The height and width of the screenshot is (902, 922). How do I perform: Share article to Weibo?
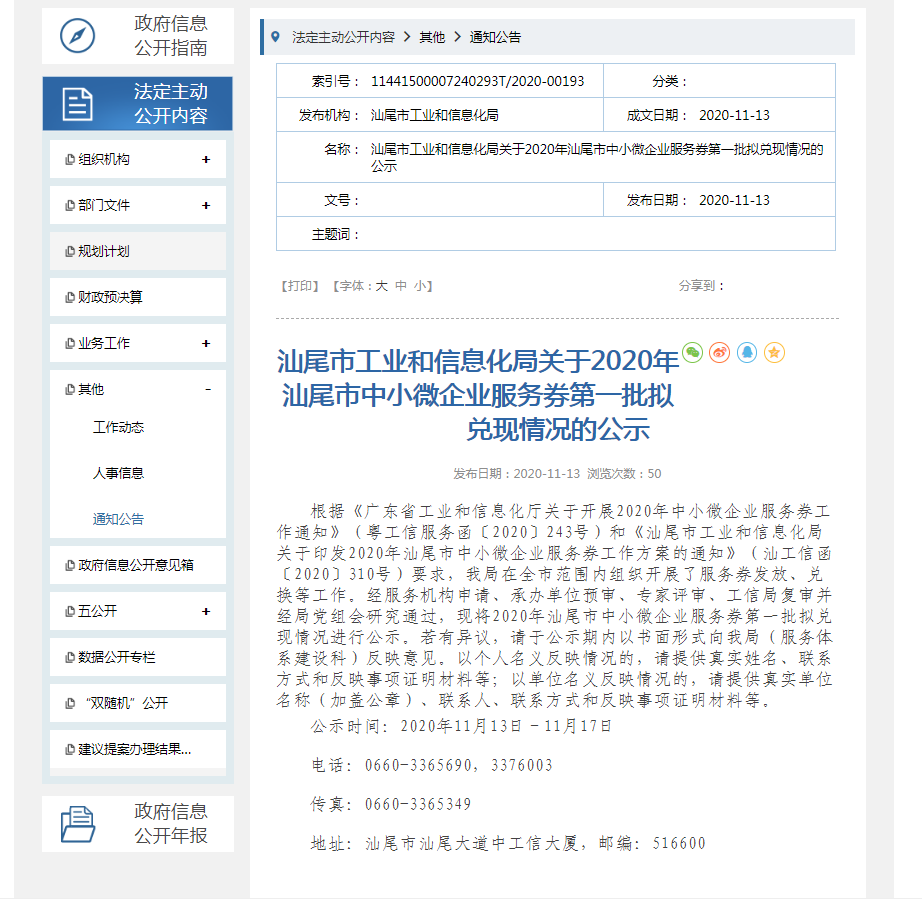[x=719, y=352]
